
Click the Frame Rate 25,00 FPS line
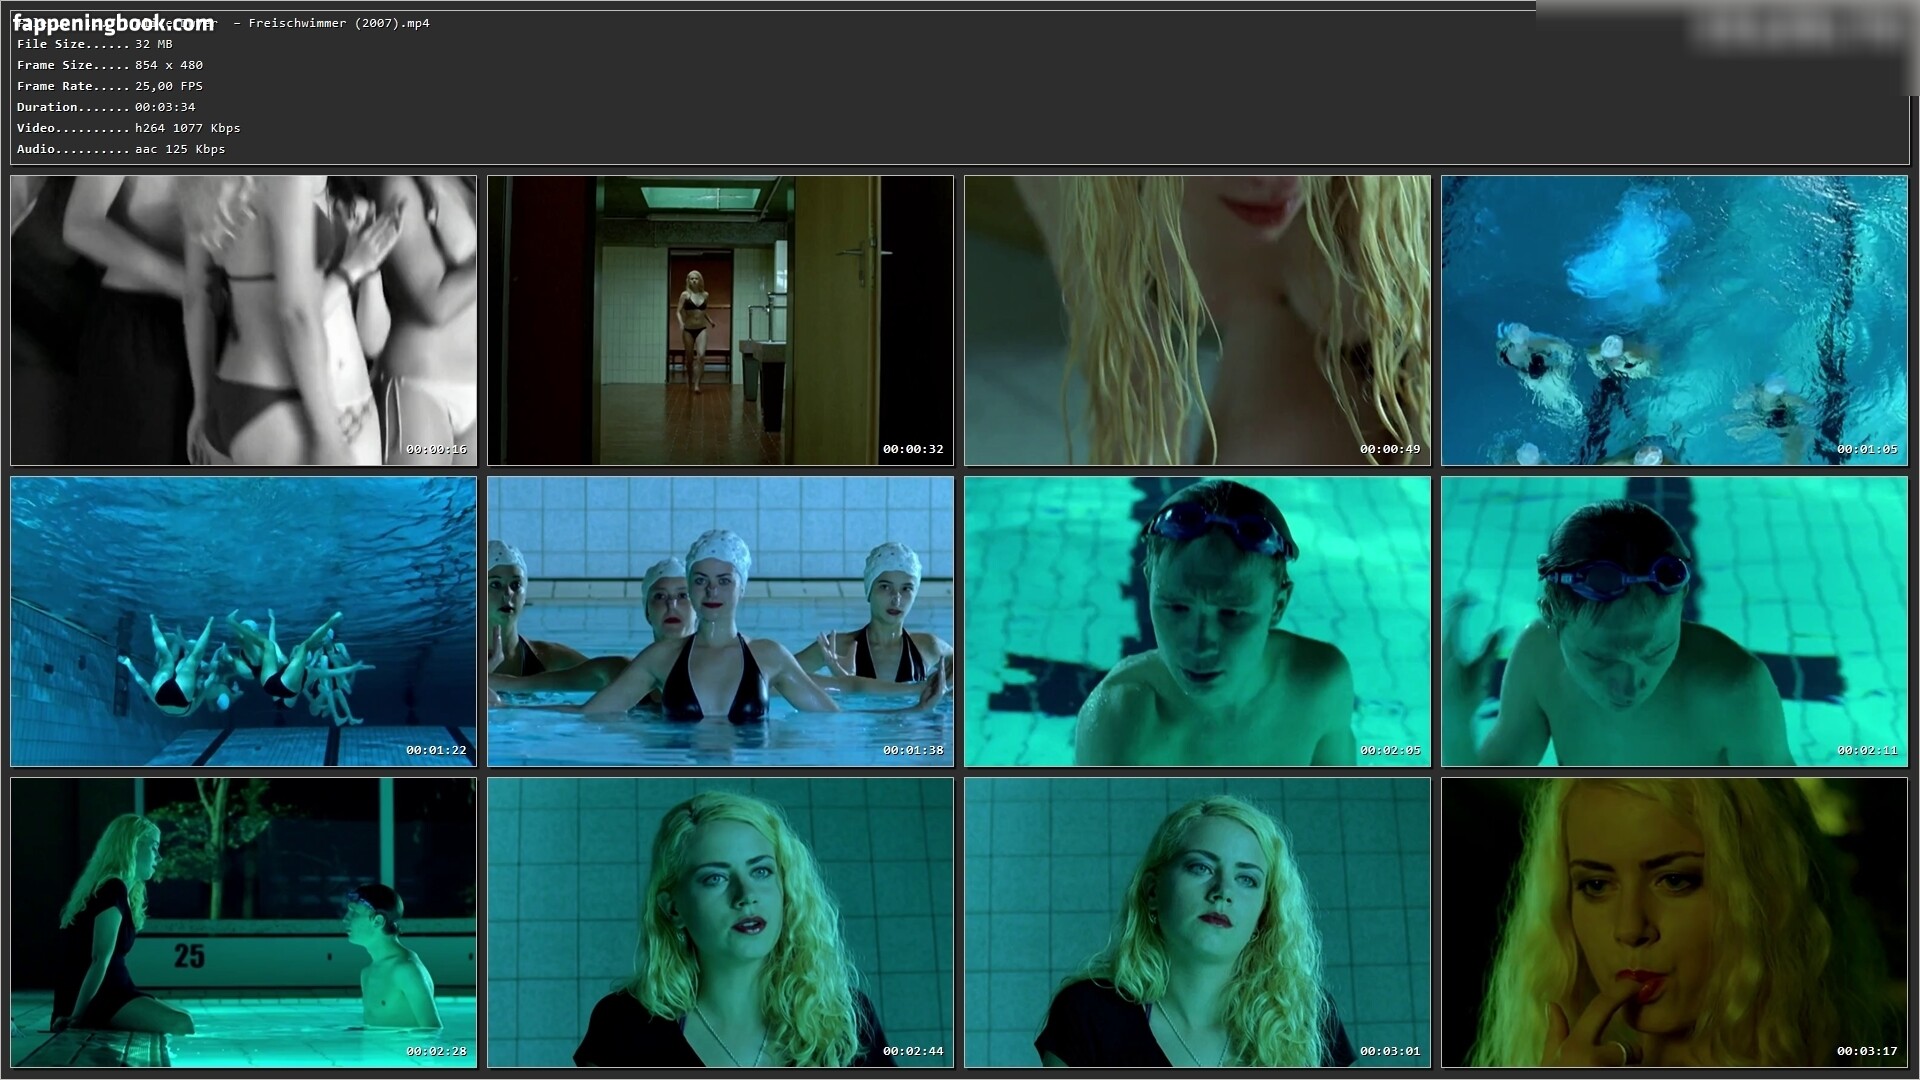110,86
